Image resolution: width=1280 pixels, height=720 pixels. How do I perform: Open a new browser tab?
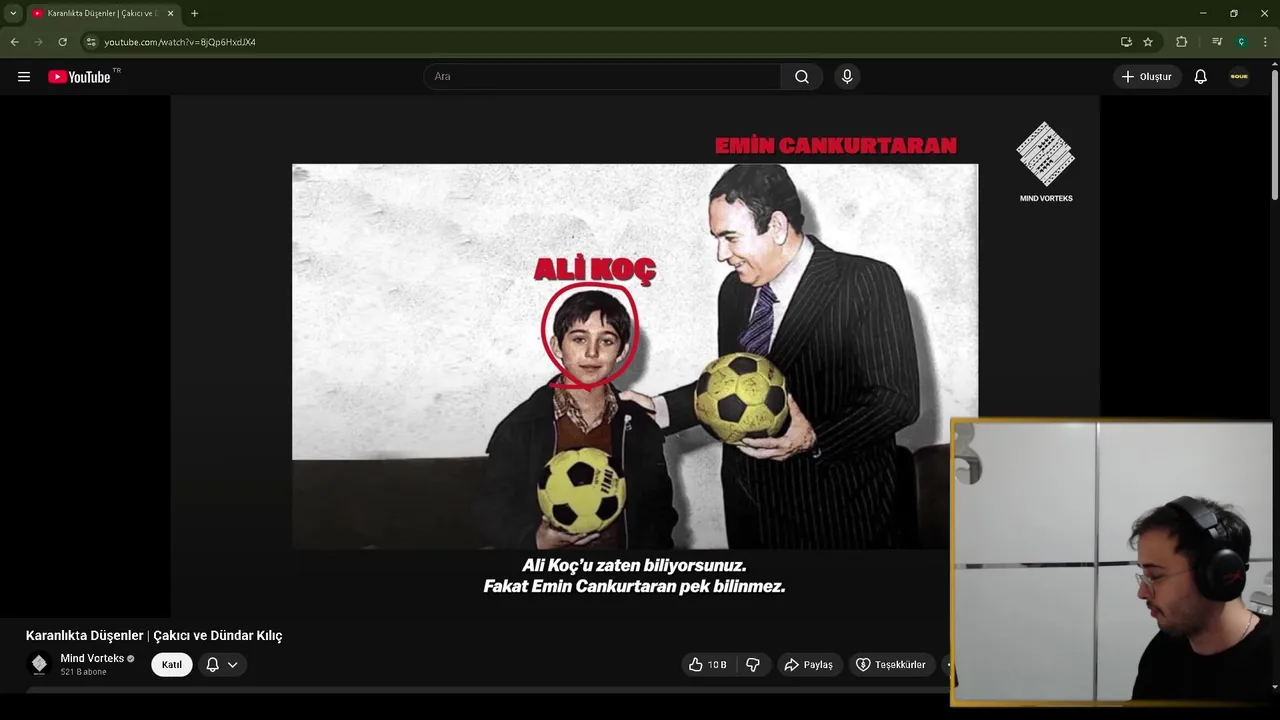click(194, 13)
